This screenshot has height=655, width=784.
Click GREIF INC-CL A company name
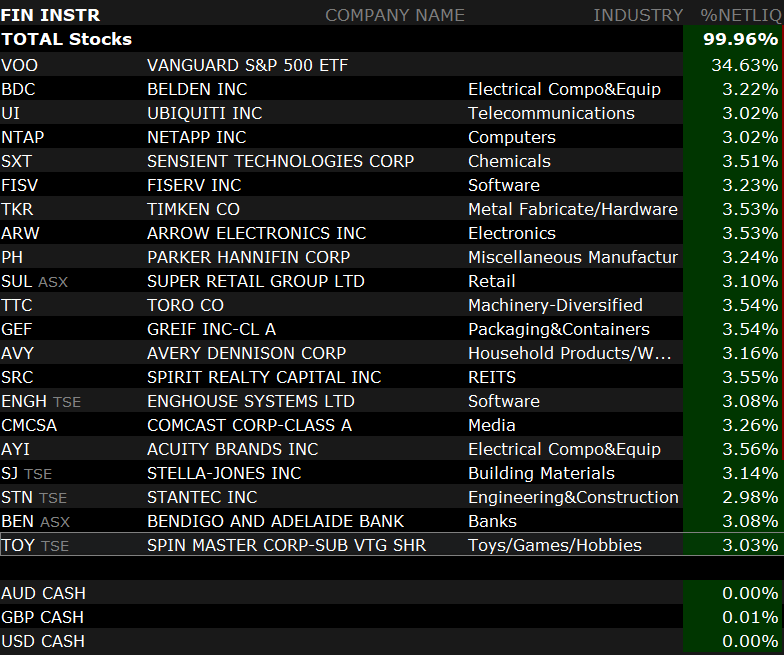click(x=212, y=329)
